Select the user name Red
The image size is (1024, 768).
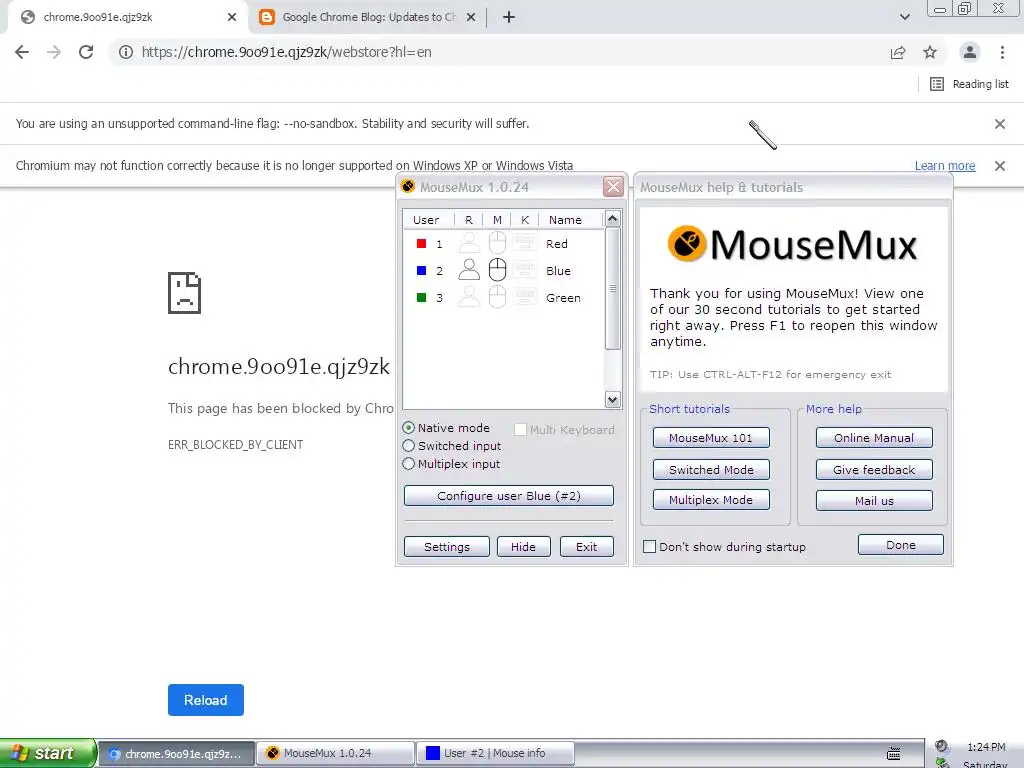557,244
